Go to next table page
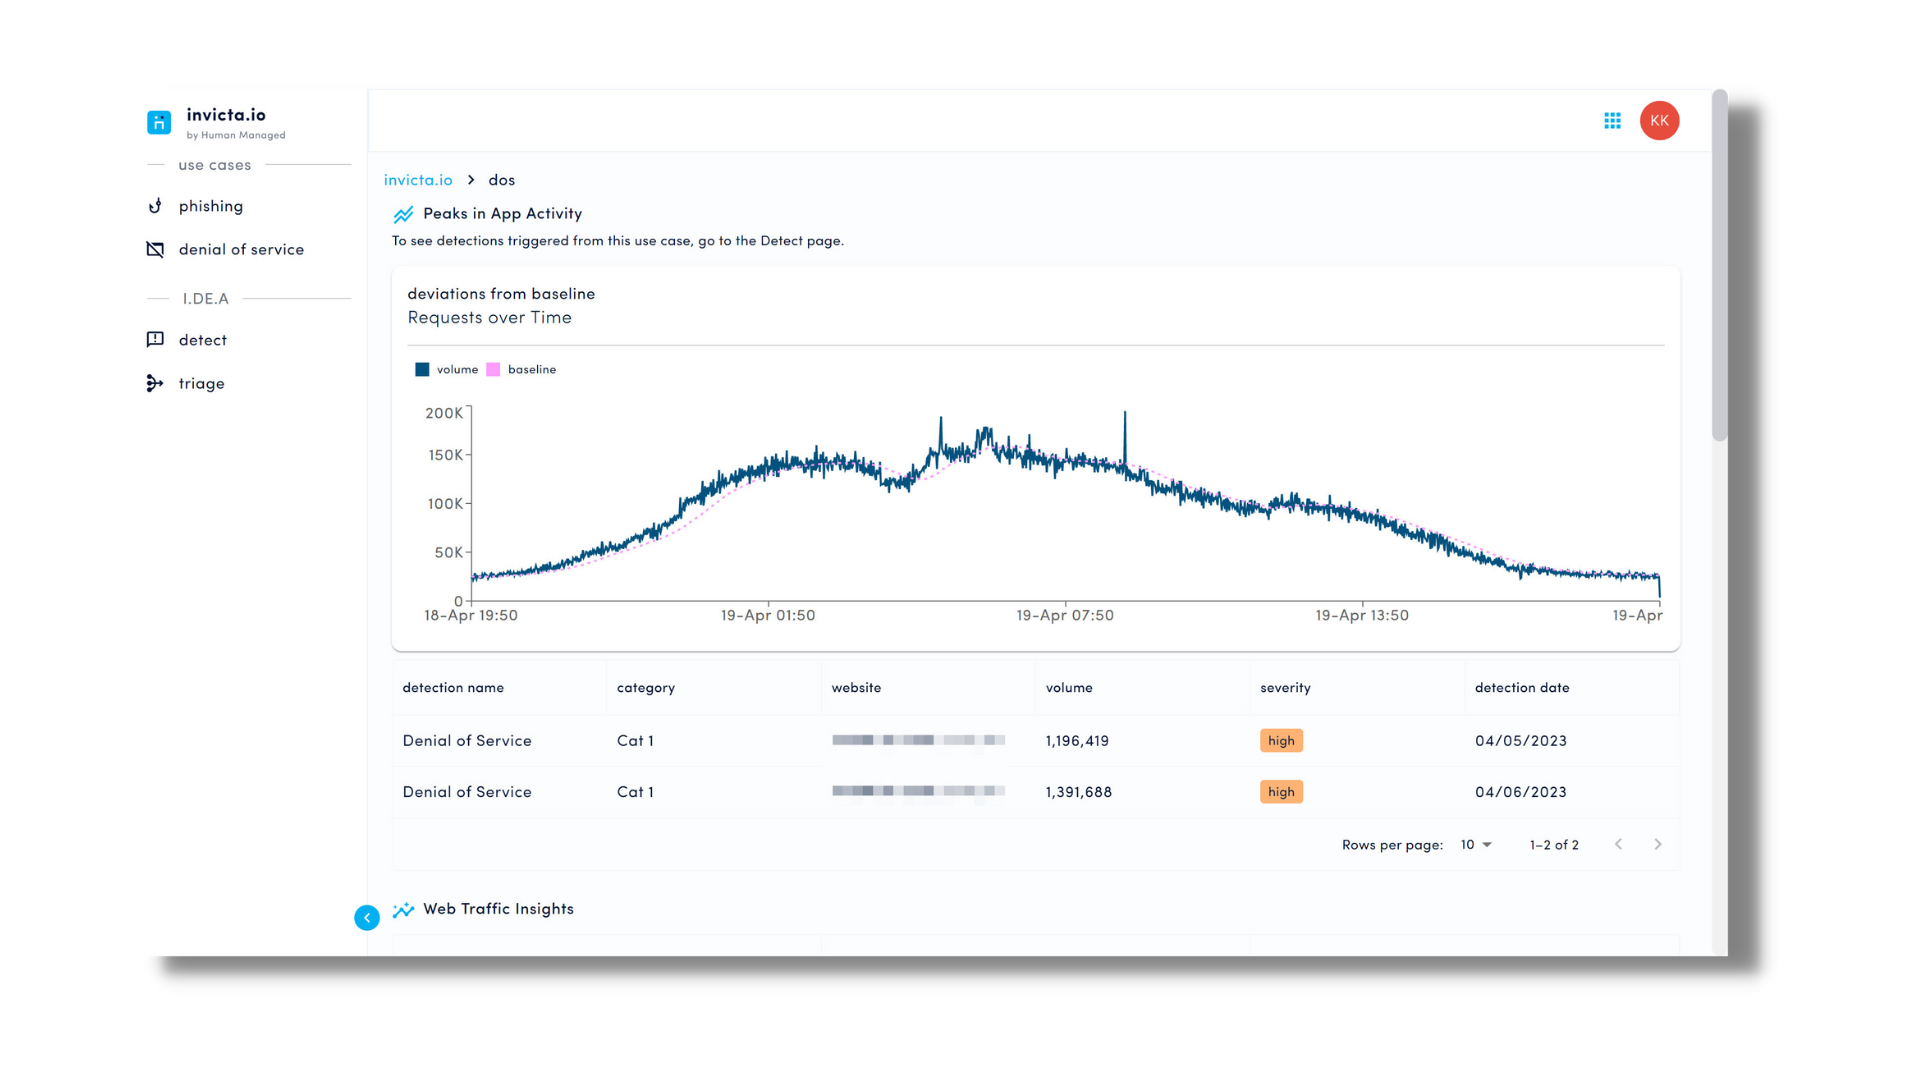 [x=1658, y=845]
